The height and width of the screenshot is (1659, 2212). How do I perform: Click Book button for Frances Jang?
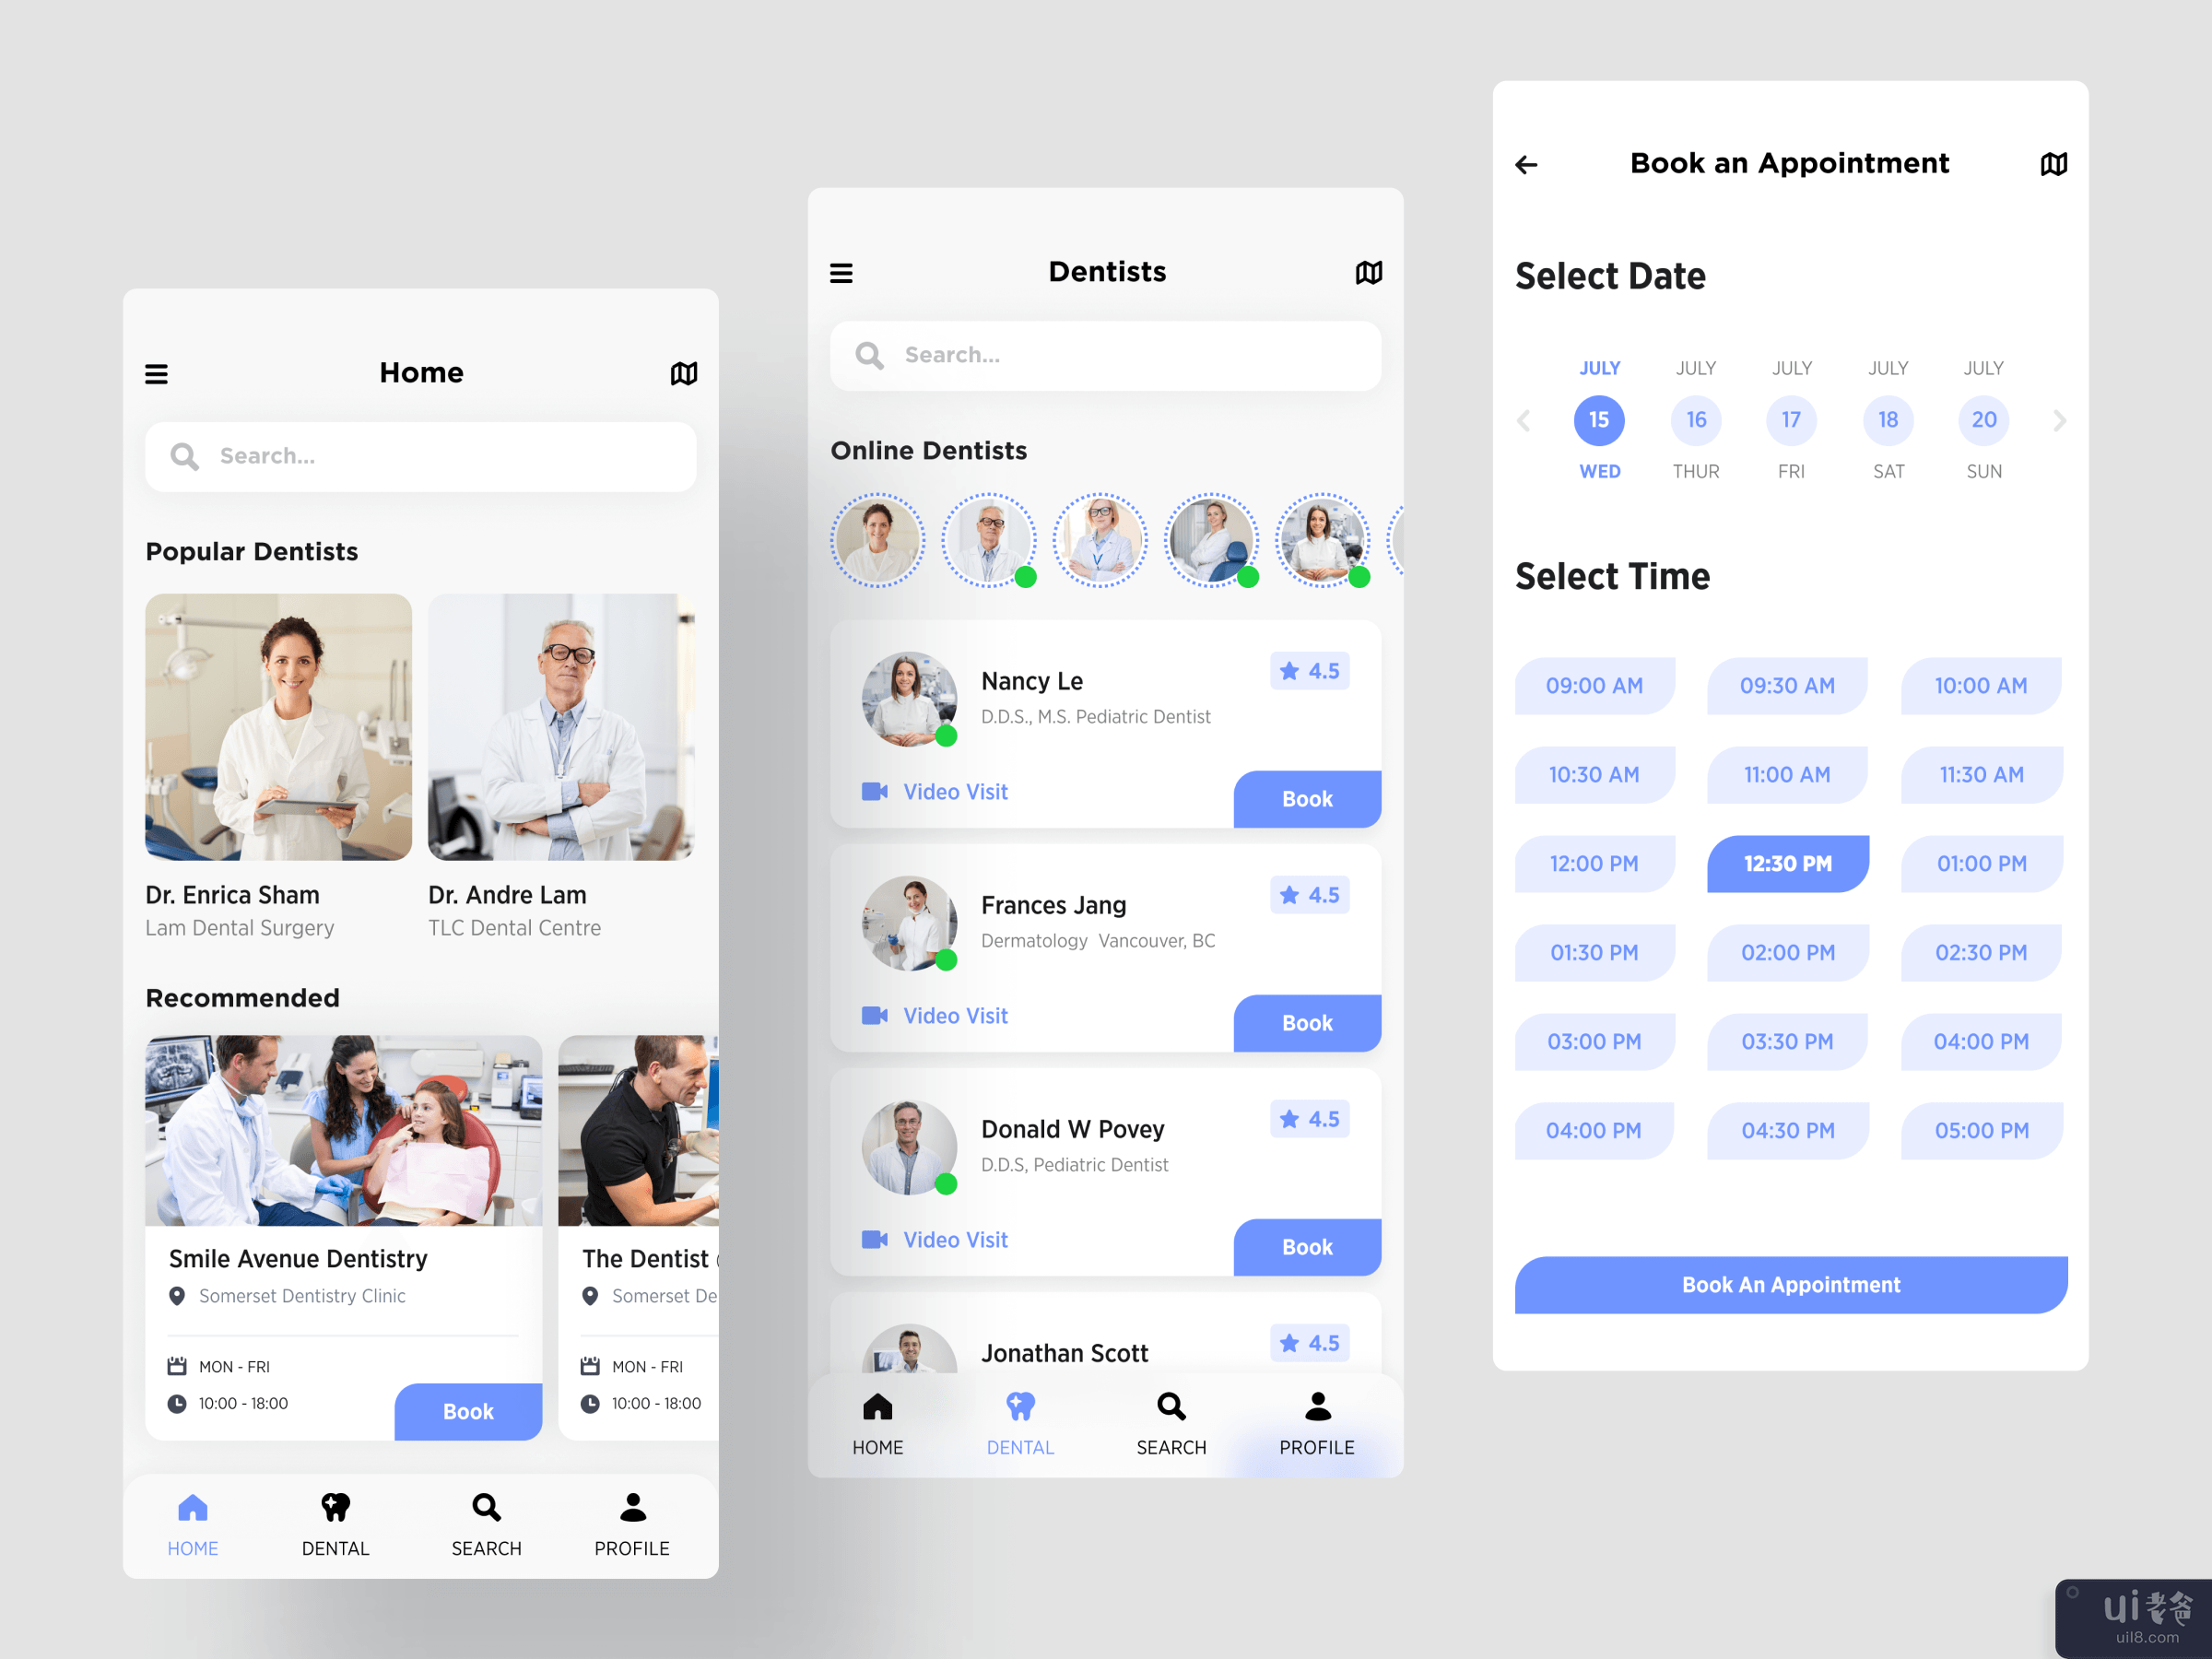[1306, 1025]
